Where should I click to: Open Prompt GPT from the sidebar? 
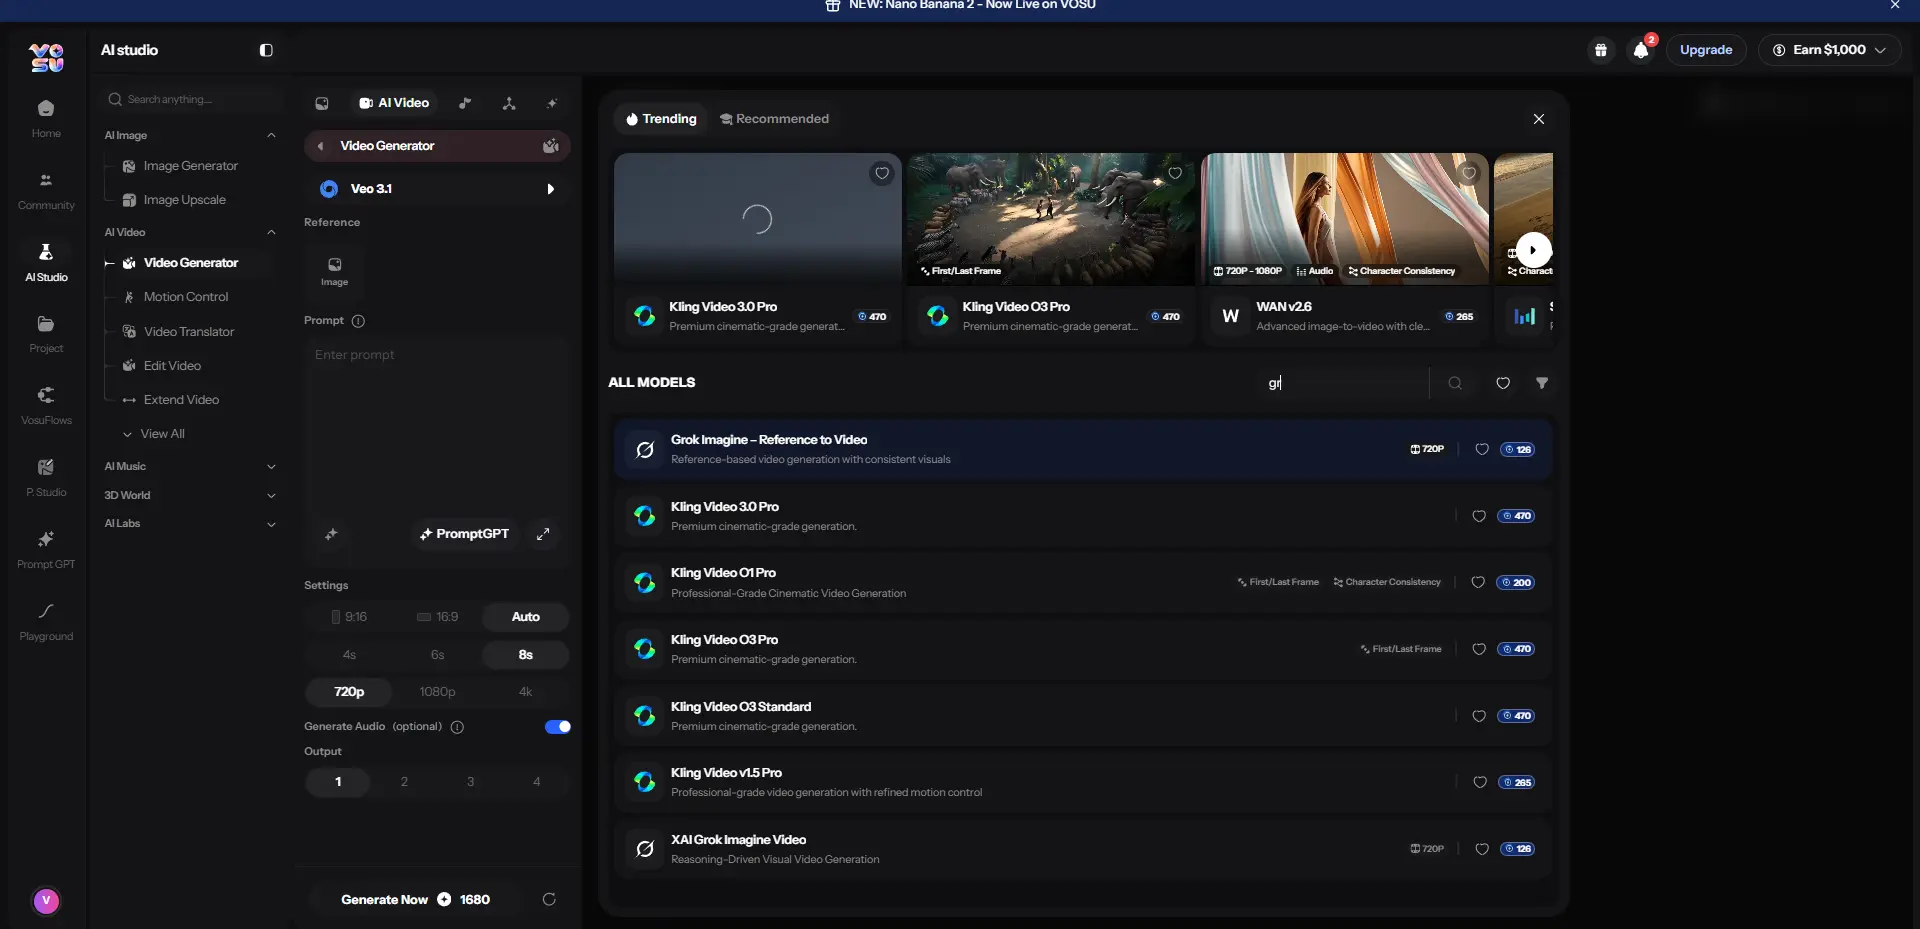pyautogui.click(x=46, y=550)
